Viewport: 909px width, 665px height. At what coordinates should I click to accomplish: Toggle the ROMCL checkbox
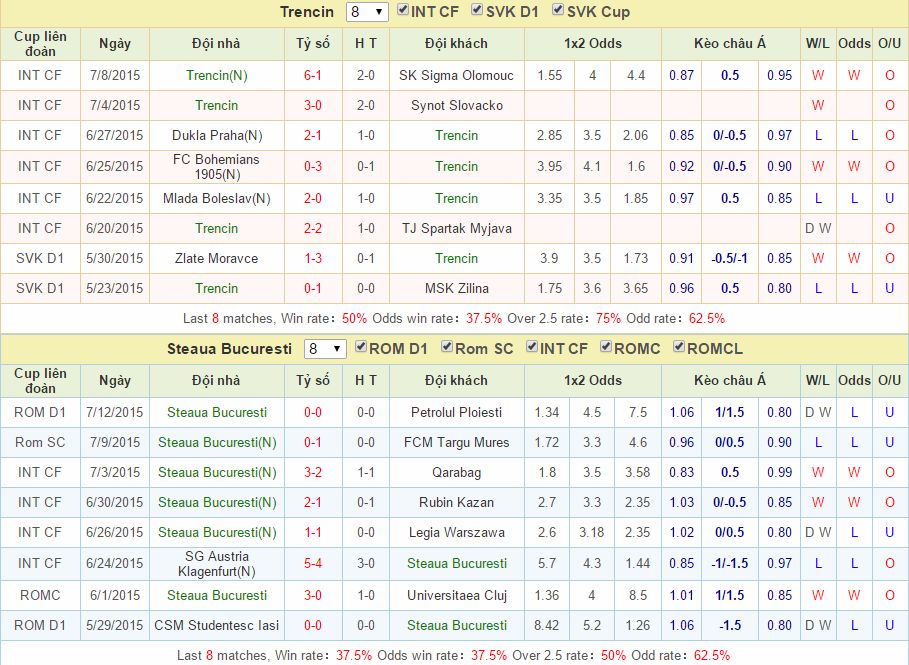pos(679,347)
